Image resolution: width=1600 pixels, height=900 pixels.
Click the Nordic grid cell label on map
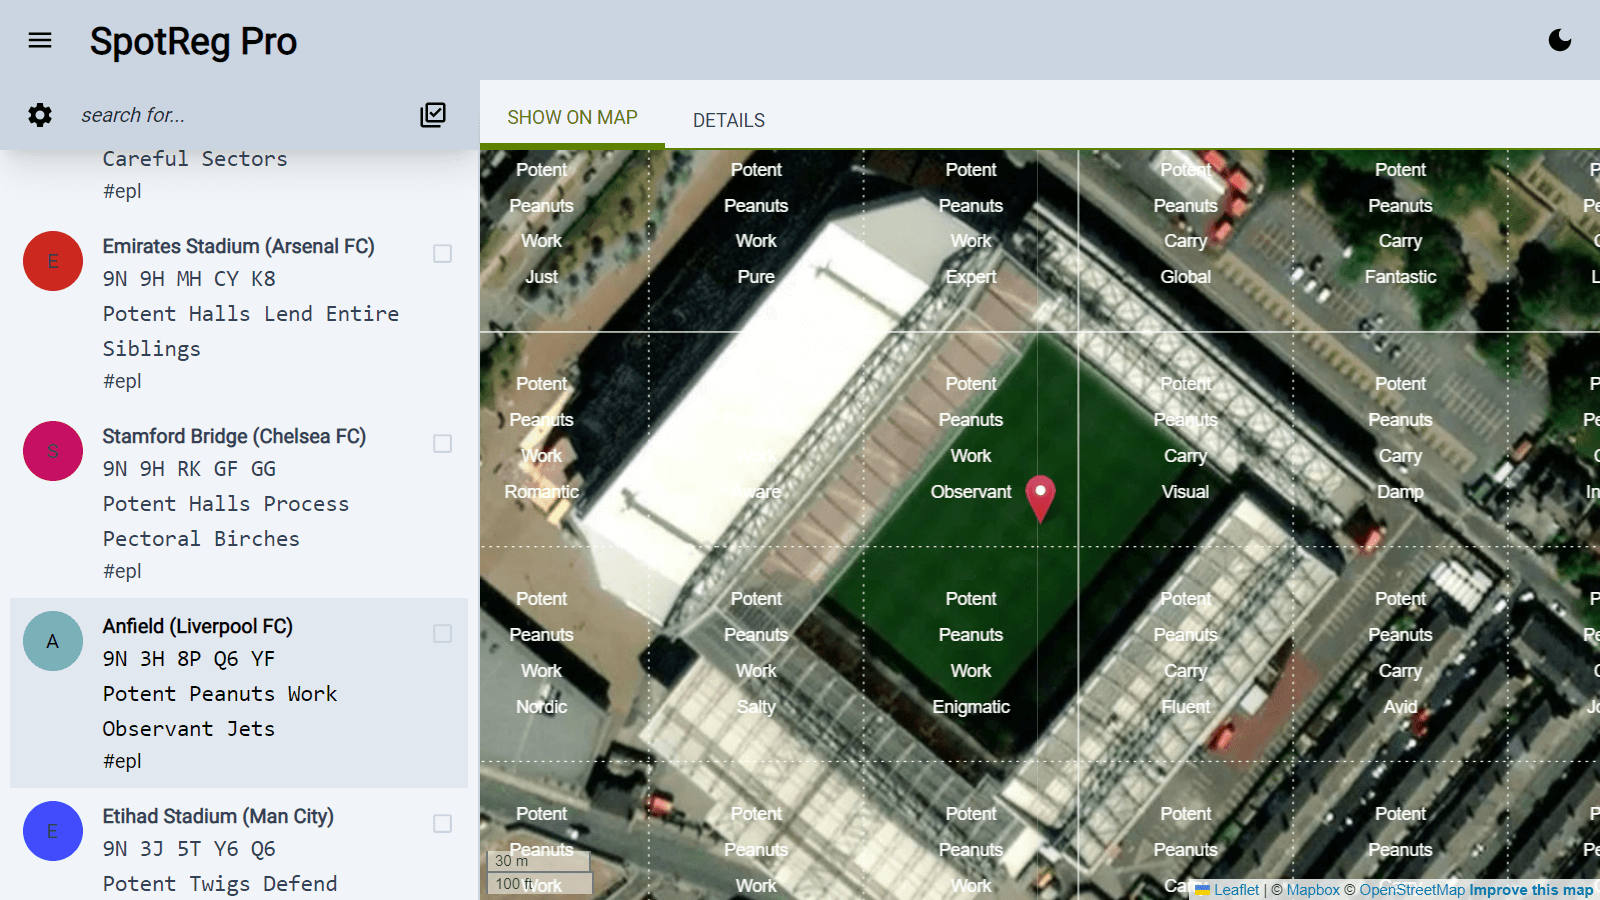(542, 707)
